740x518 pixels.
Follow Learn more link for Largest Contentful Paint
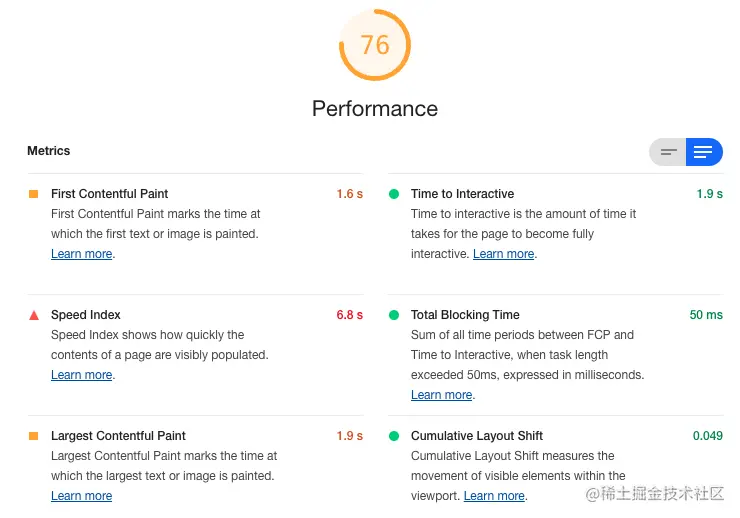[x=81, y=496]
